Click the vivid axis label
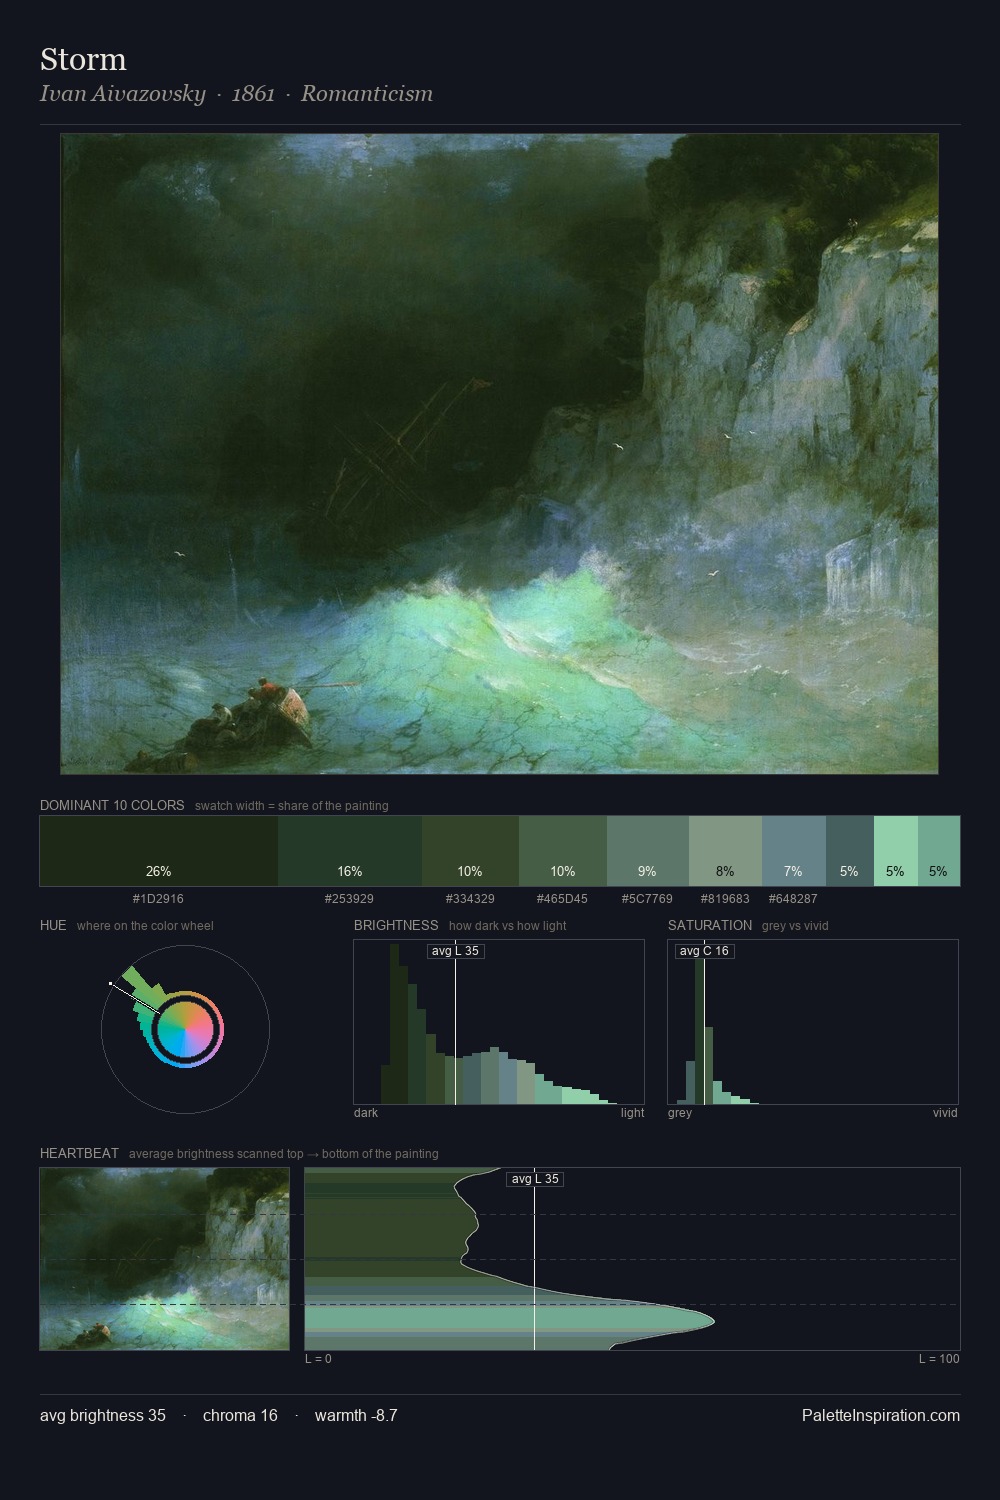 tap(945, 1113)
